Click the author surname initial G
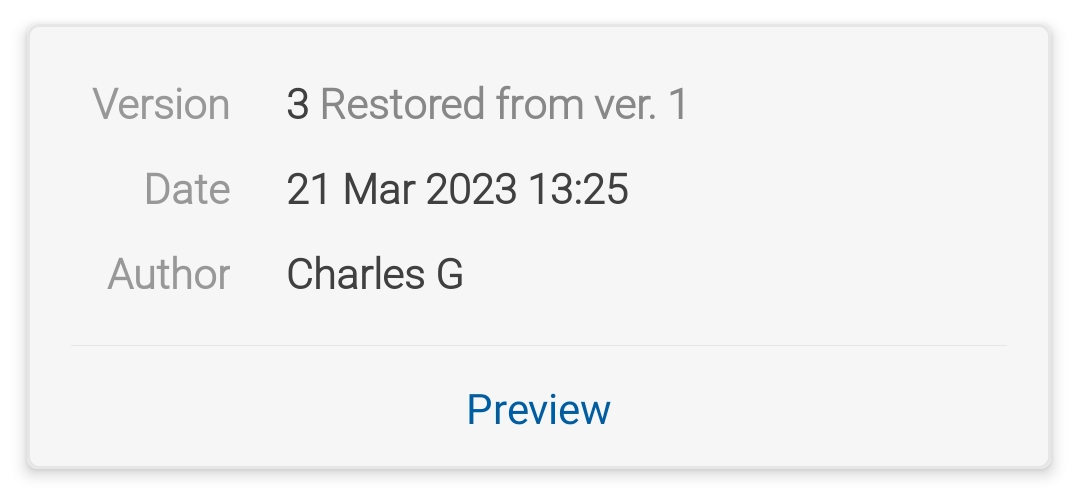 pyautogui.click(x=450, y=274)
